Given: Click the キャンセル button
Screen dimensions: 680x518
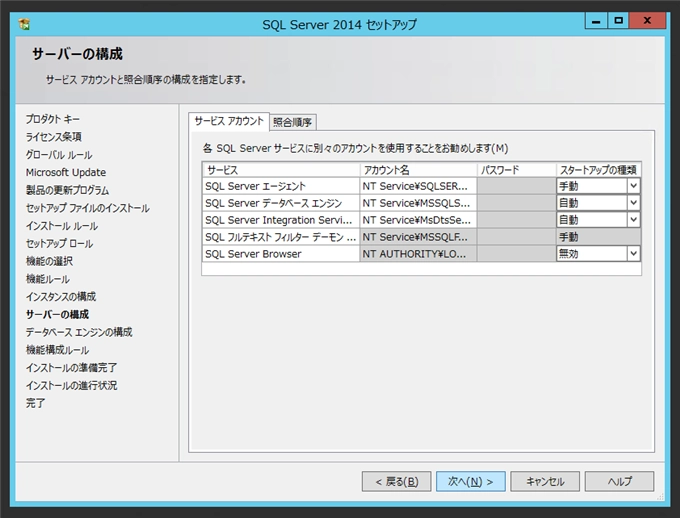Looking at the screenshot, I should click(x=545, y=482).
